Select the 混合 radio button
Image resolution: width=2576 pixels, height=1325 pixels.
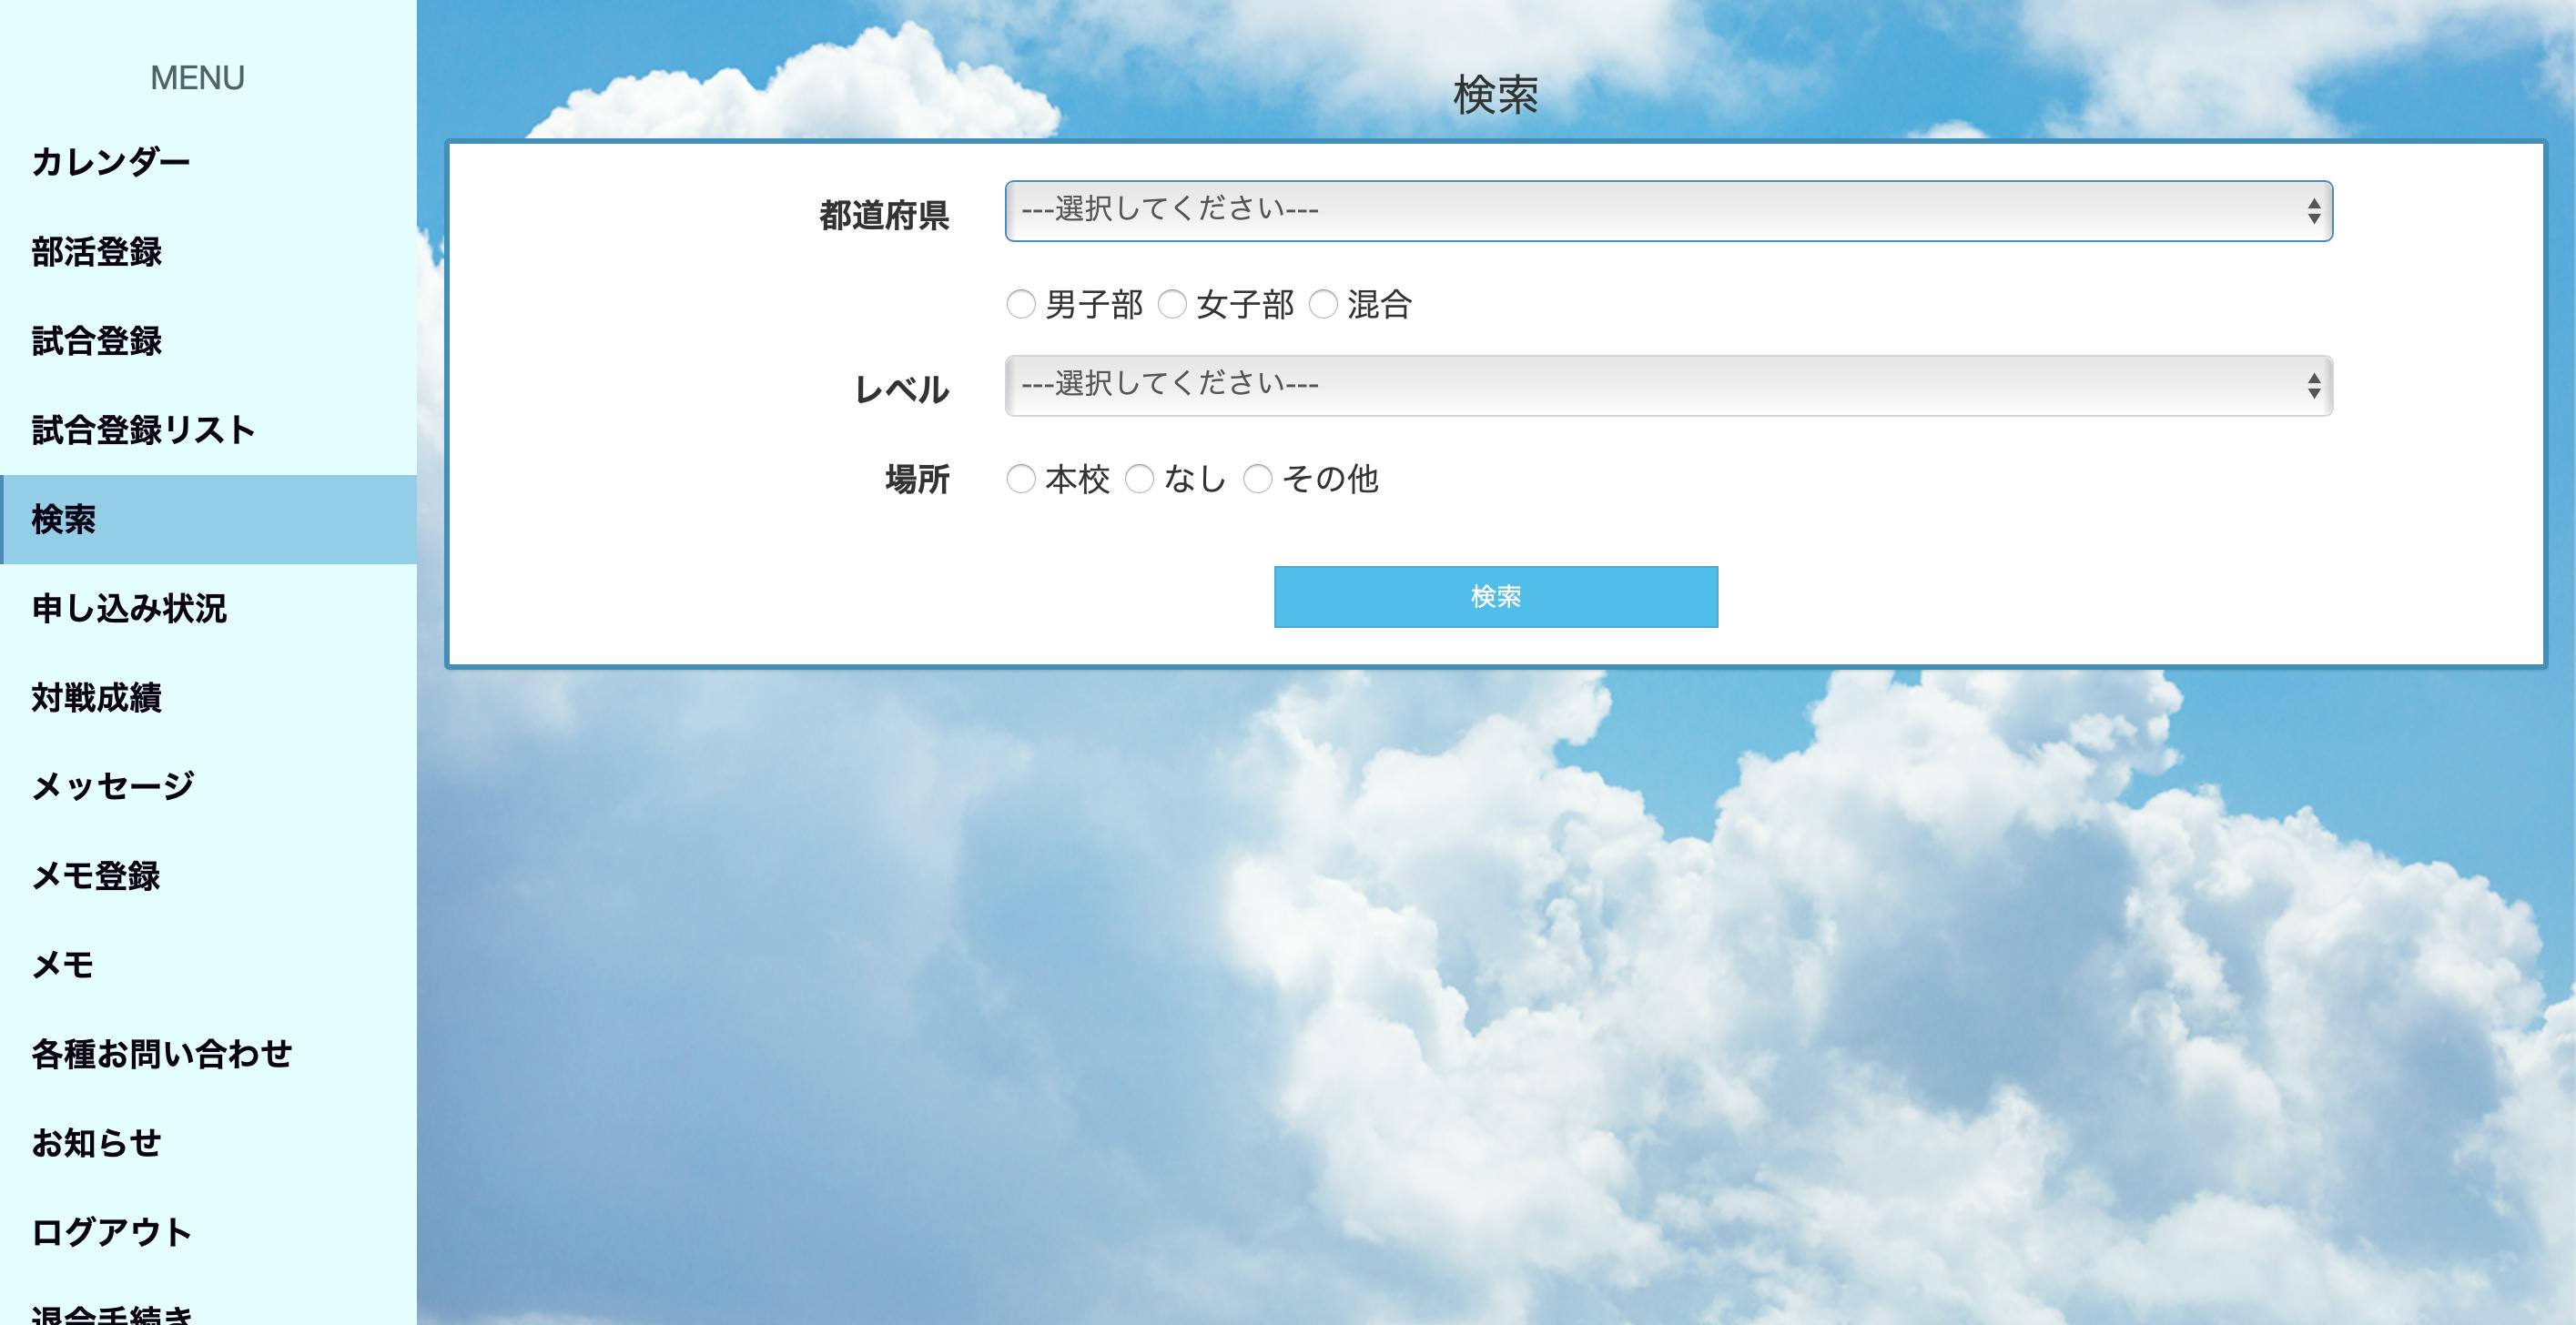pos(1322,304)
